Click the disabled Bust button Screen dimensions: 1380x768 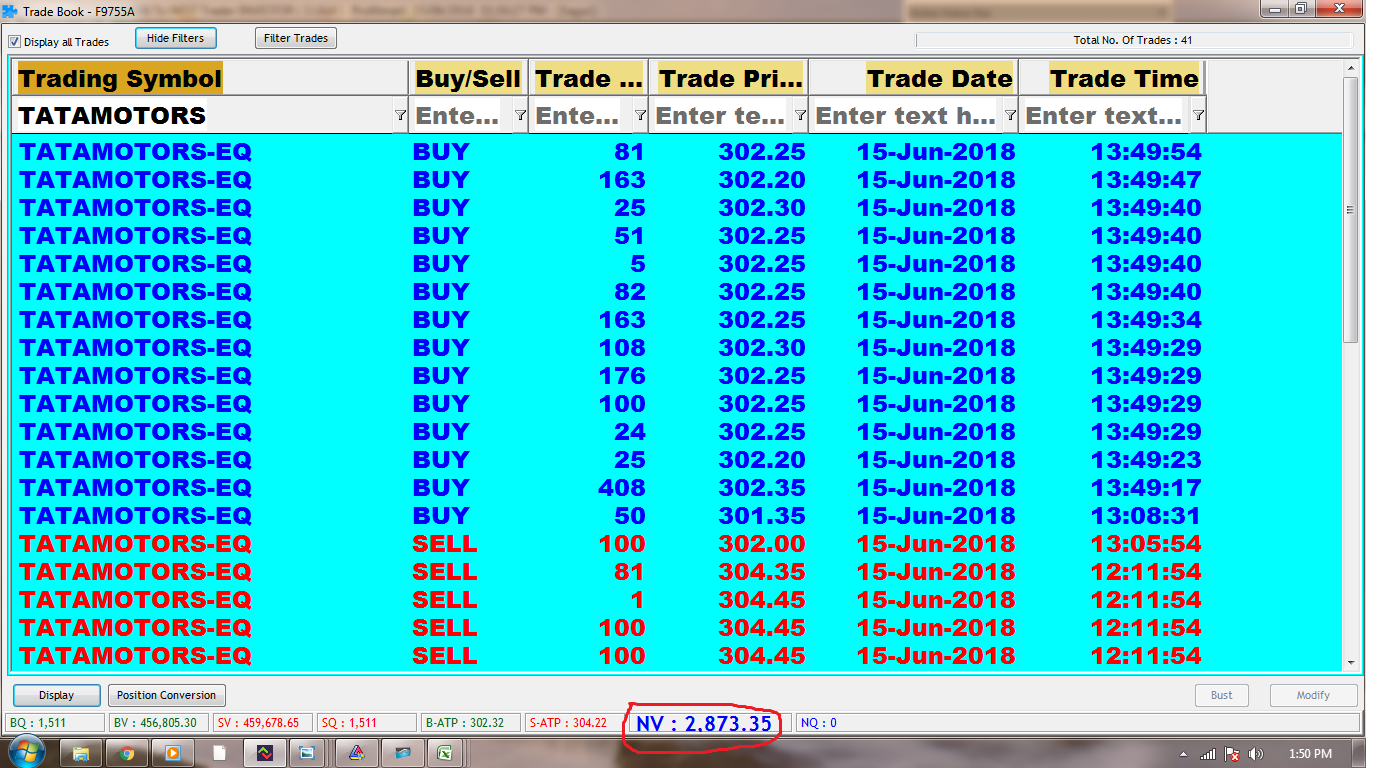click(x=1222, y=695)
